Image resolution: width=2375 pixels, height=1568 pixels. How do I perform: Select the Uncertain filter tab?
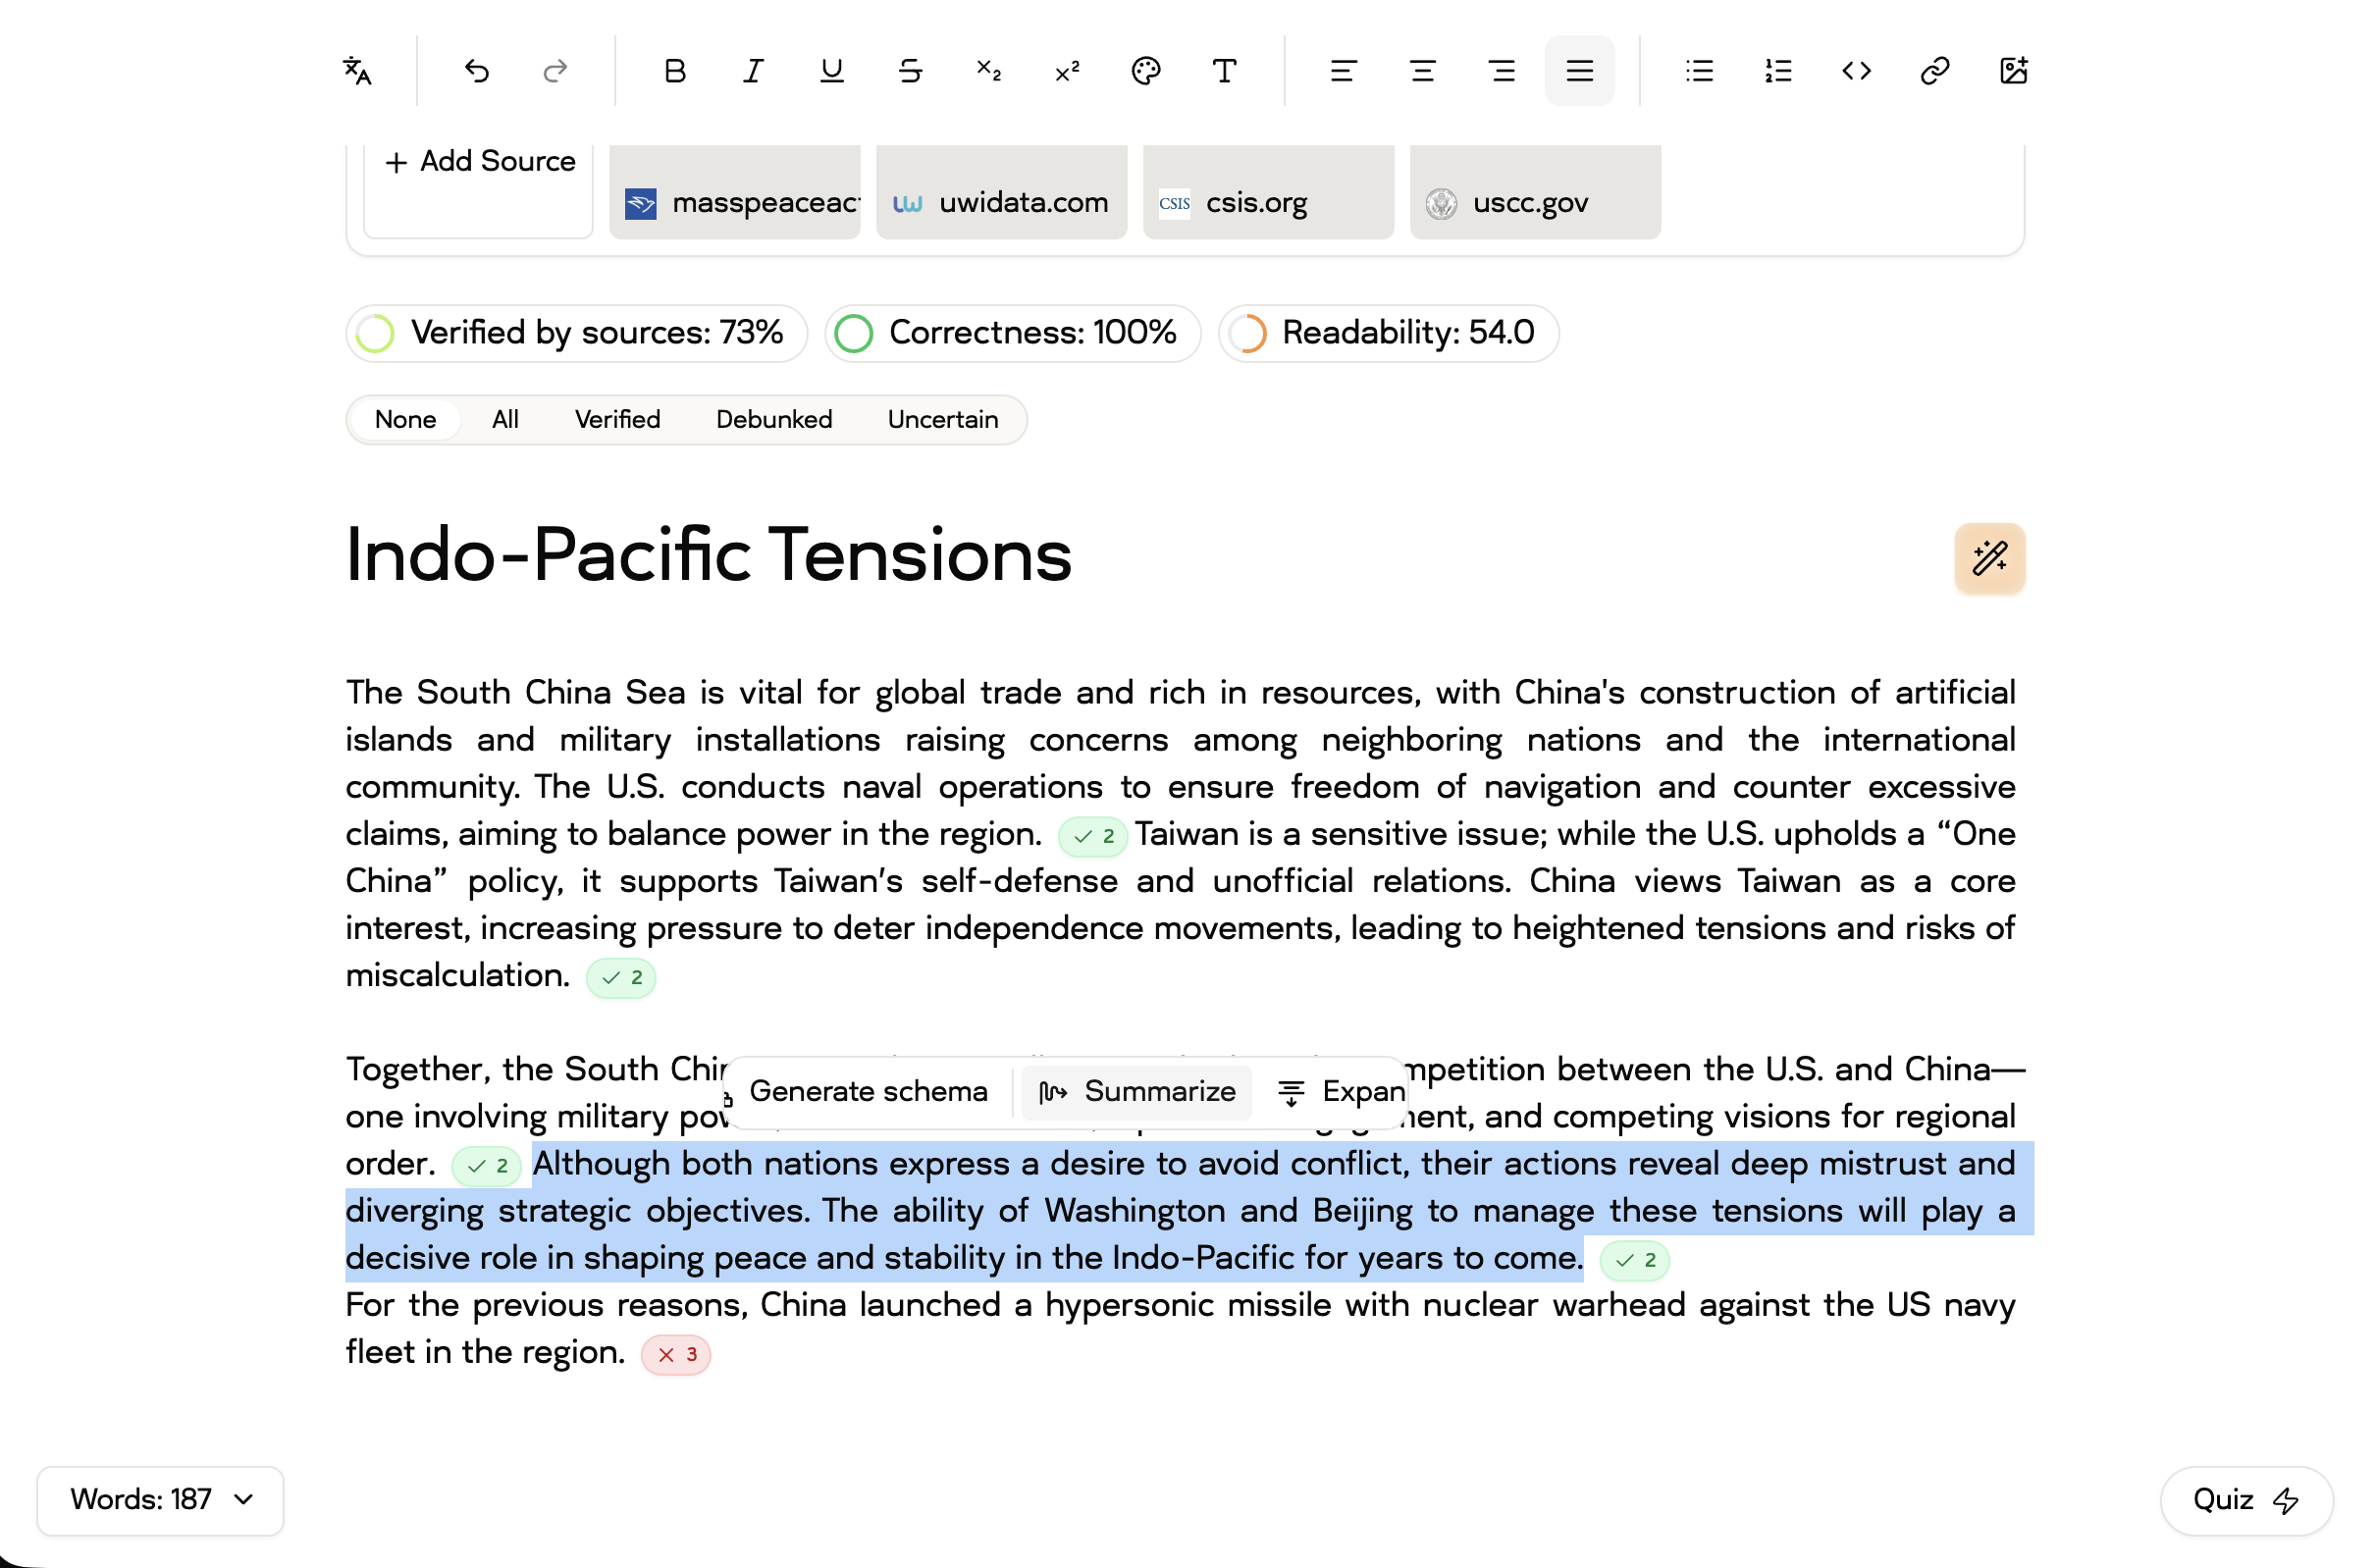point(942,419)
